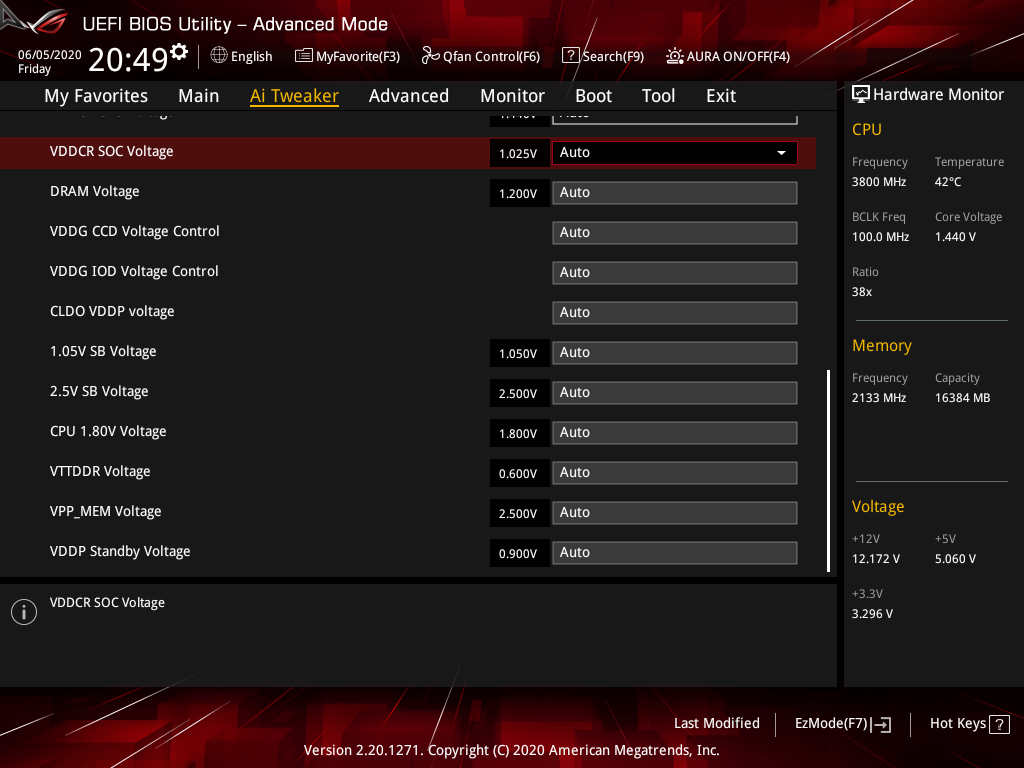The image size is (1024, 768).
Task: Click CPU Frequency 3800 MHz value
Action: point(878,182)
